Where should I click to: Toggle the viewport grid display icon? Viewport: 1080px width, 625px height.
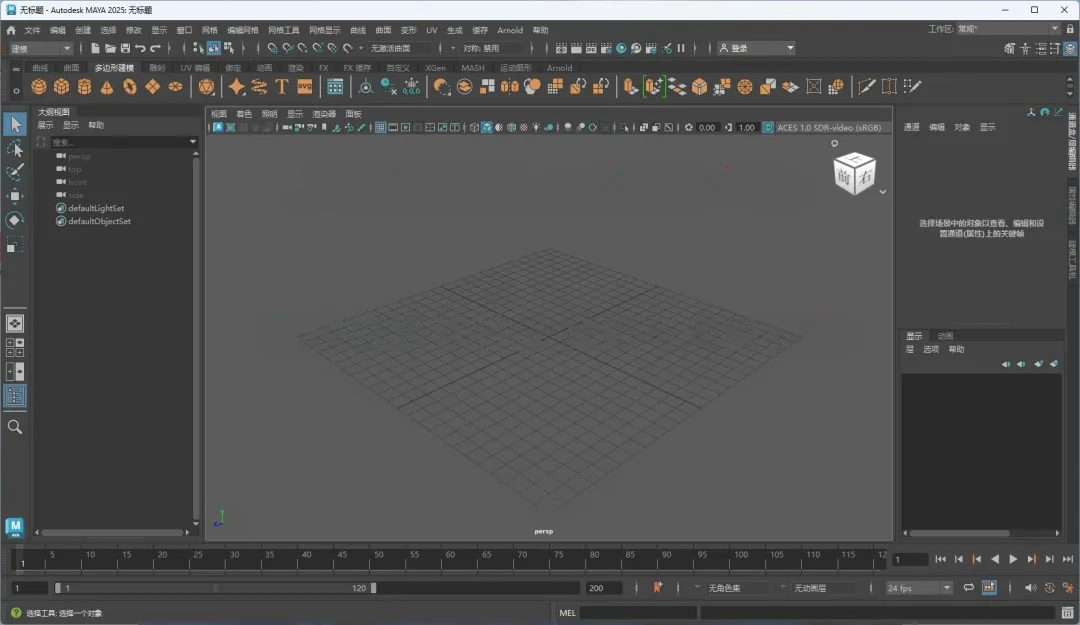[380, 127]
